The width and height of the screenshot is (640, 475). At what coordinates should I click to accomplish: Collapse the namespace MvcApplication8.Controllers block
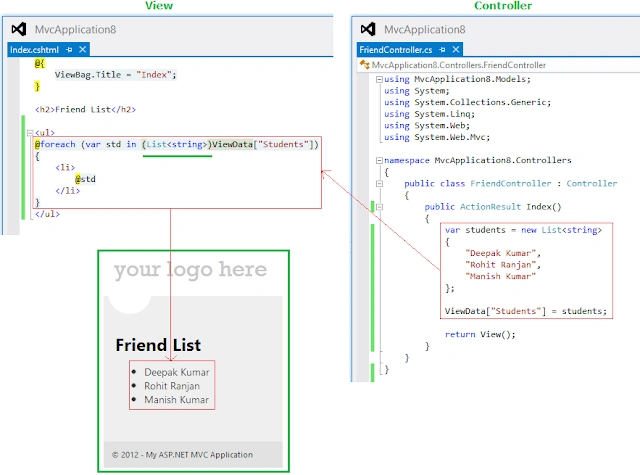pyautogui.click(x=379, y=160)
